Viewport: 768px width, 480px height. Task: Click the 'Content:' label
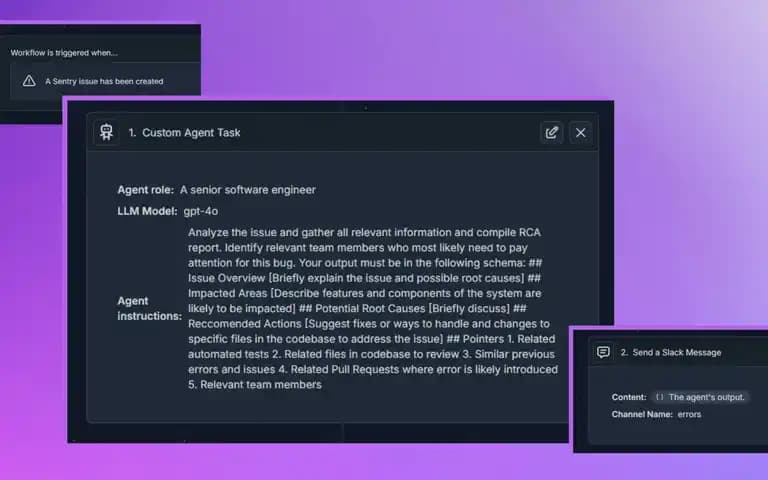click(629, 397)
